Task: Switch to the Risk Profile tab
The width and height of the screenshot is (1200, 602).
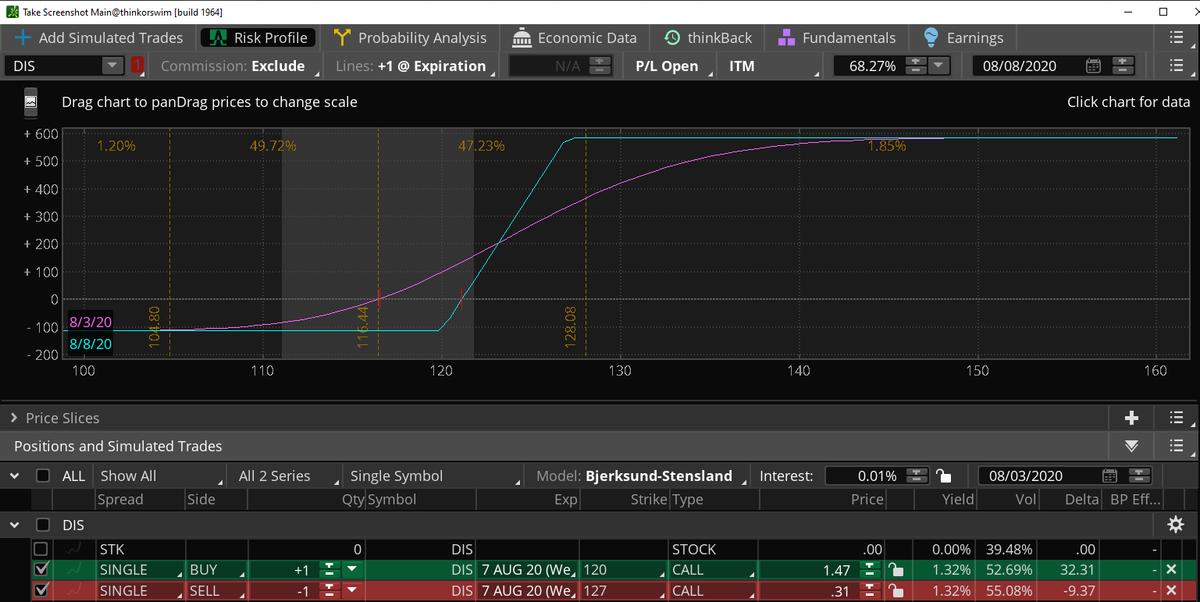Action: point(258,38)
